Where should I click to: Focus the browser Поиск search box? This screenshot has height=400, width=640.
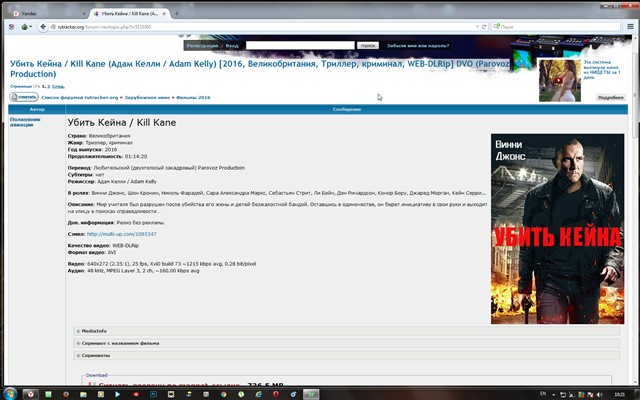(x=557, y=27)
